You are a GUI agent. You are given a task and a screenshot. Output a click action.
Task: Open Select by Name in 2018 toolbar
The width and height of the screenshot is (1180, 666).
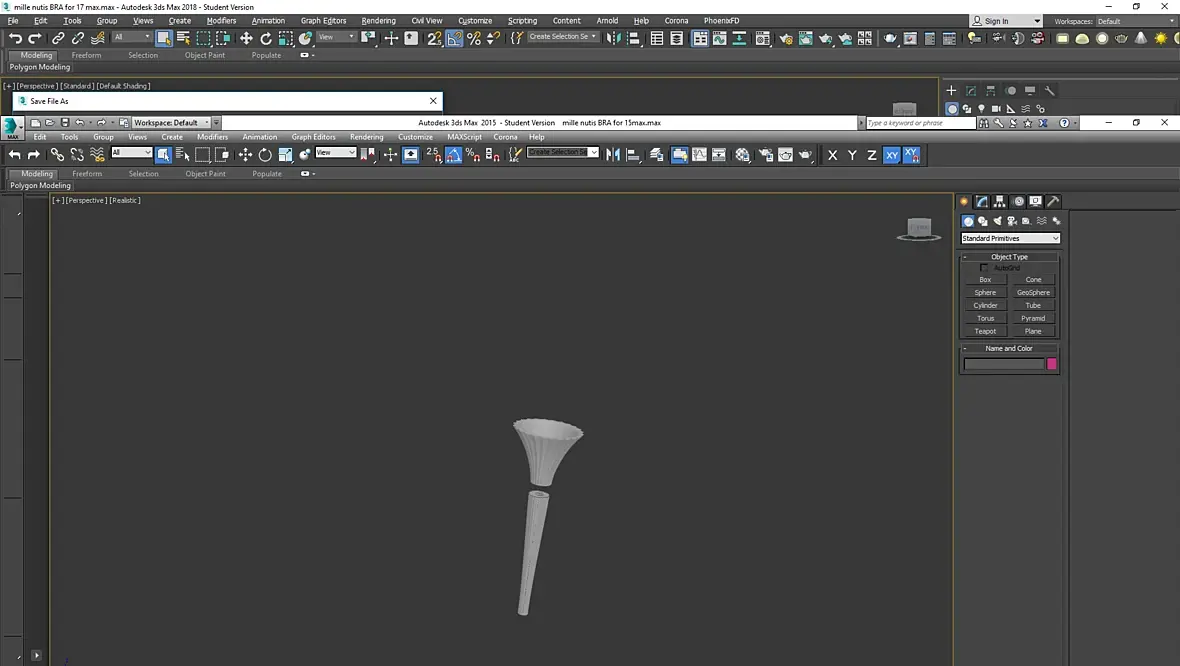(x=183, y=38)
